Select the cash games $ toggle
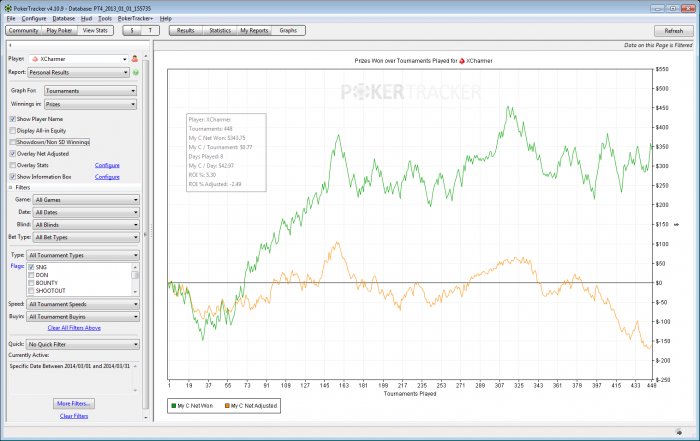 (132, 31)
